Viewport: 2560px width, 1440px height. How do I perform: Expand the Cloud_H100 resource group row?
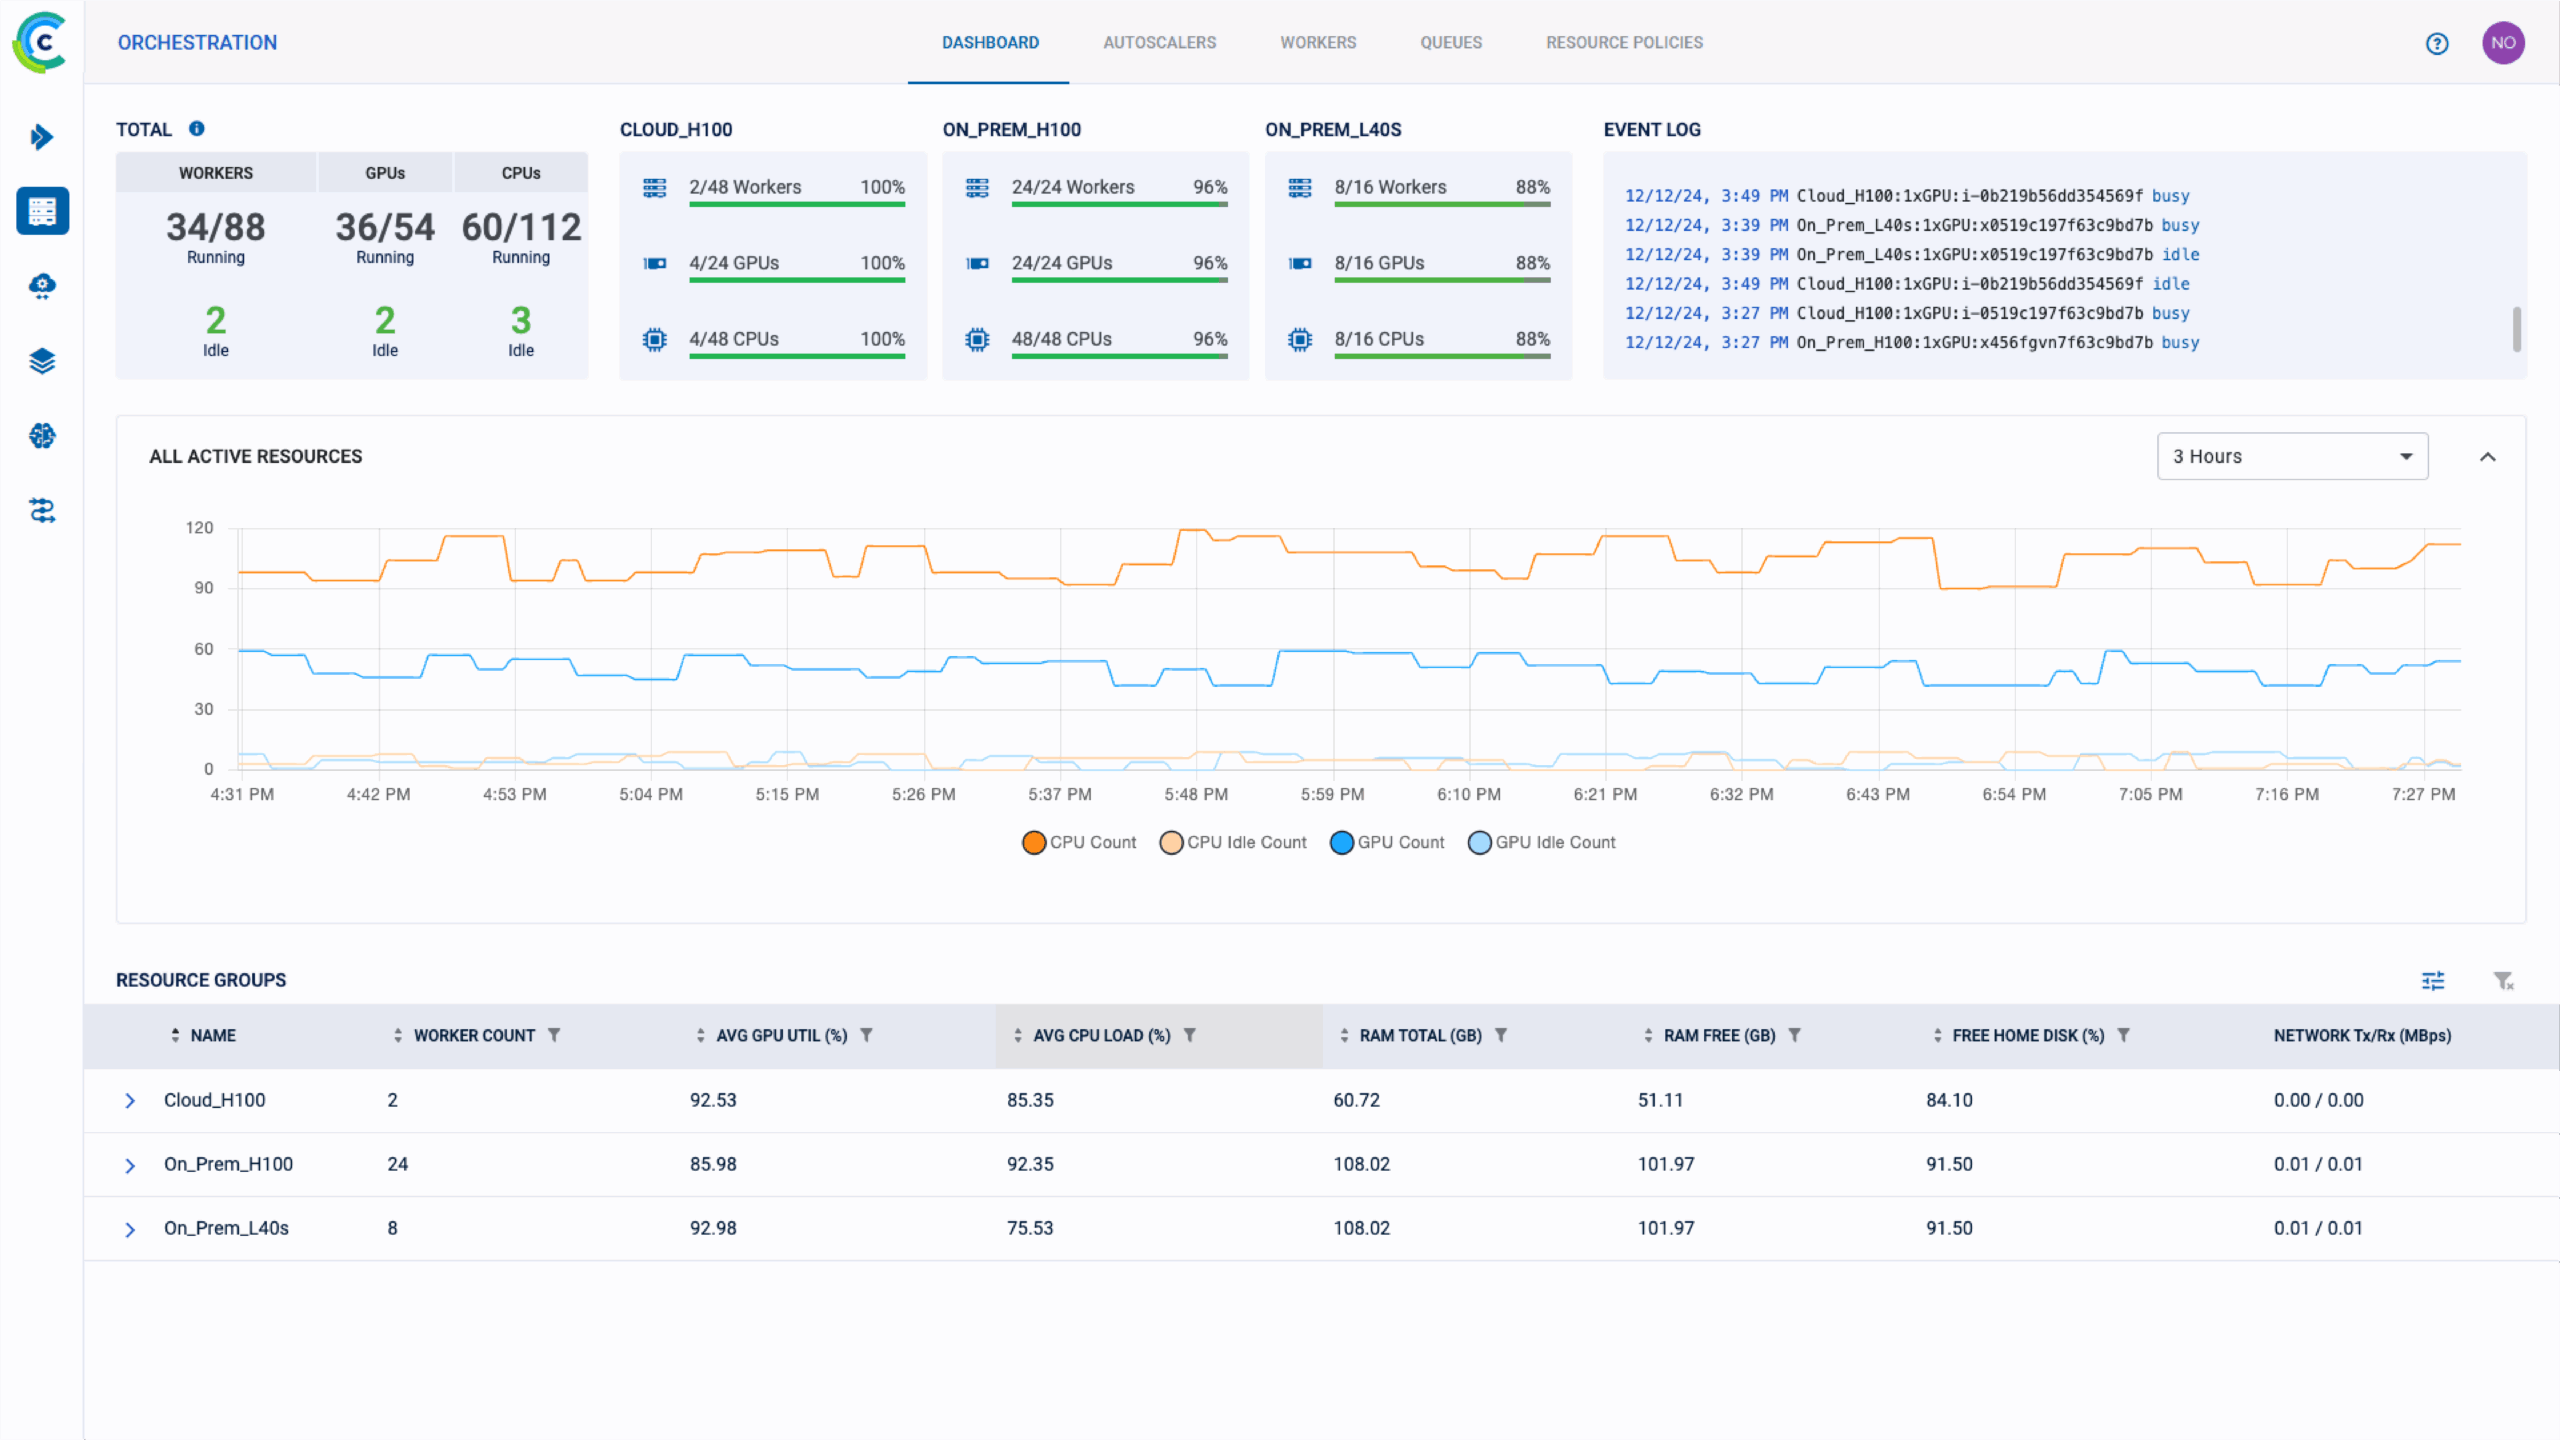130,1100
